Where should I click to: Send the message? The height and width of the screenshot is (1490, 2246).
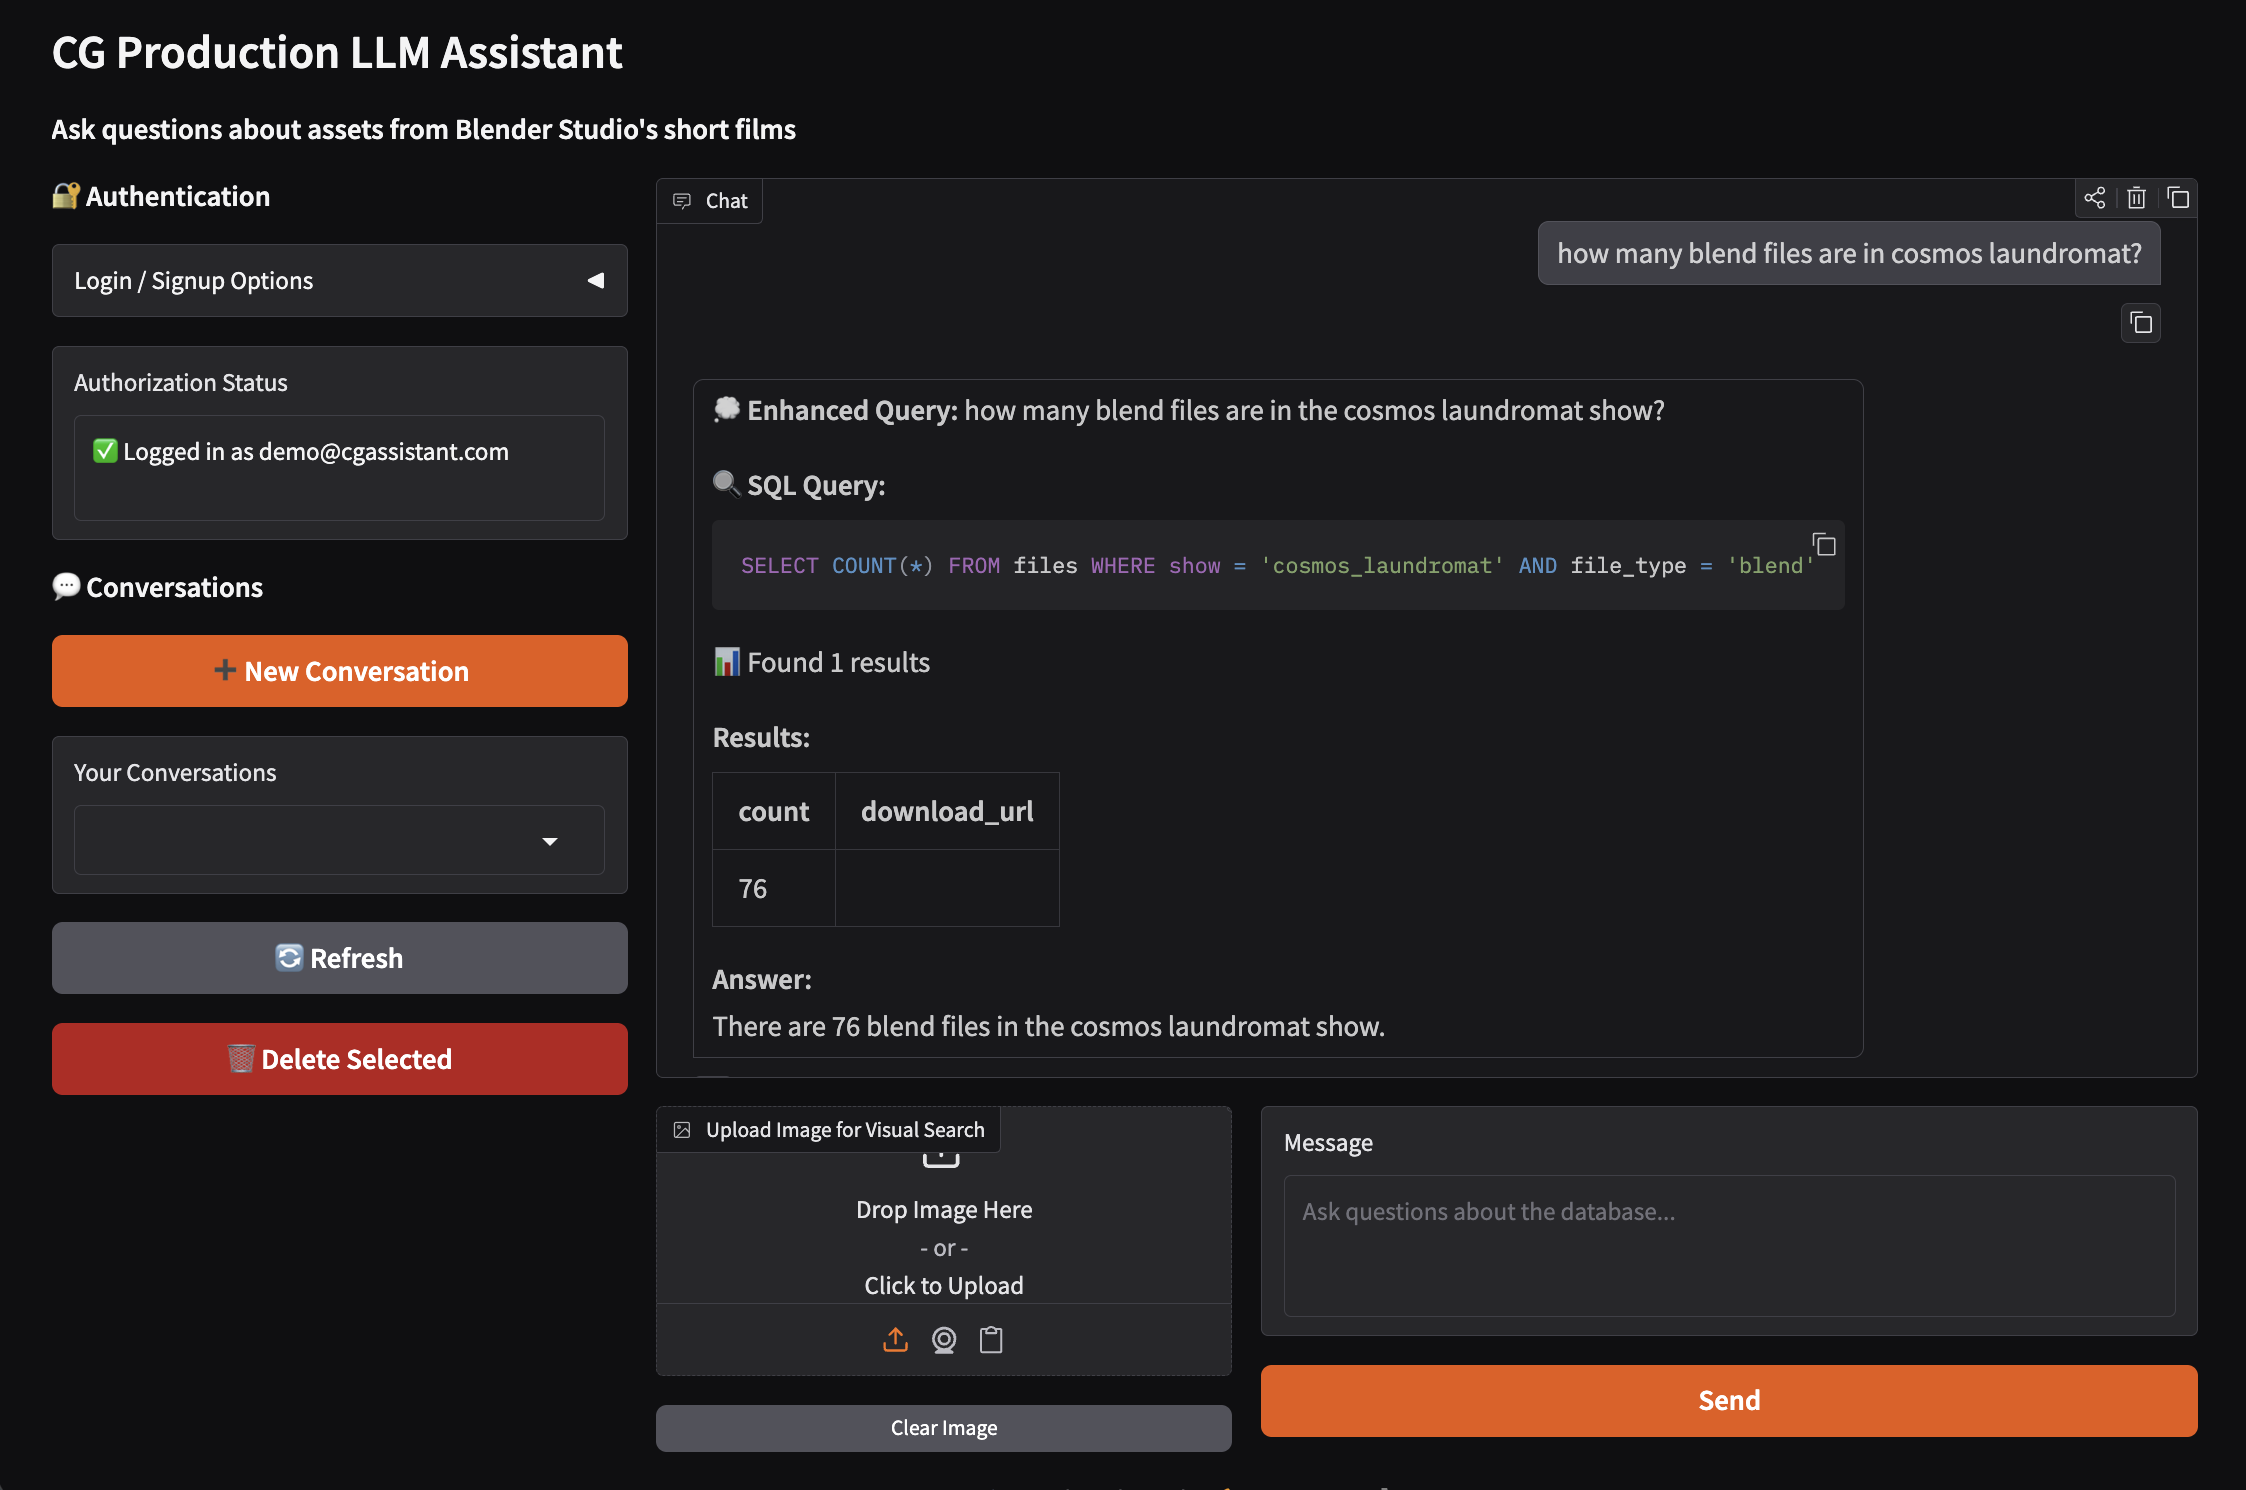1728,1400
